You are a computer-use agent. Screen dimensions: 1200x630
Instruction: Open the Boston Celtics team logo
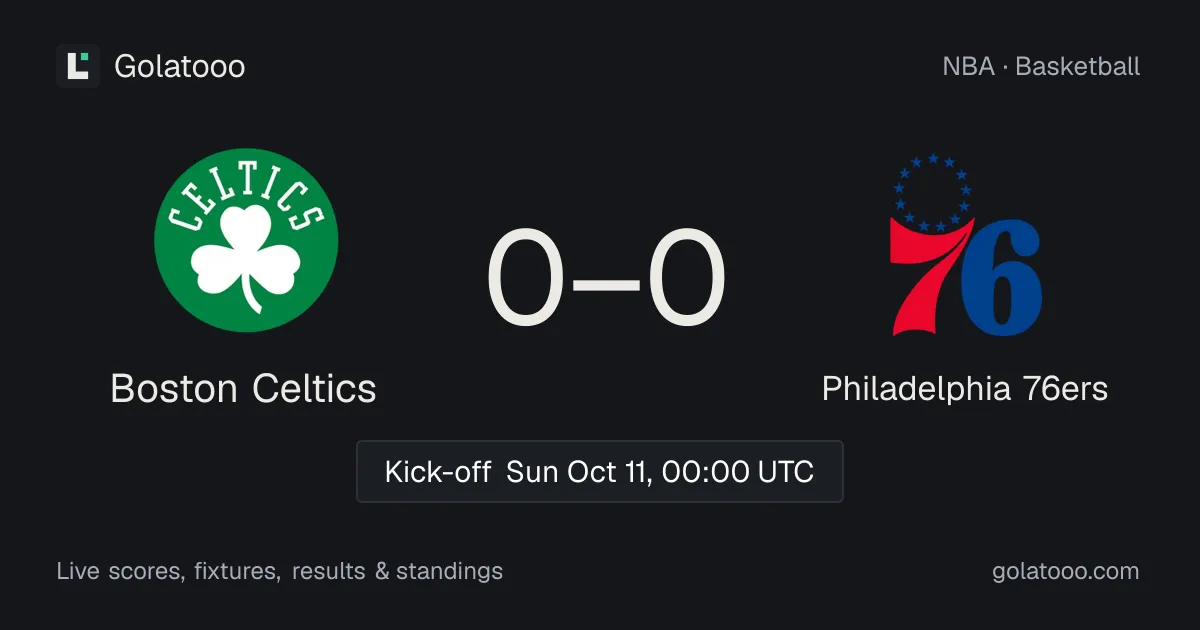[x=246, y=240]
